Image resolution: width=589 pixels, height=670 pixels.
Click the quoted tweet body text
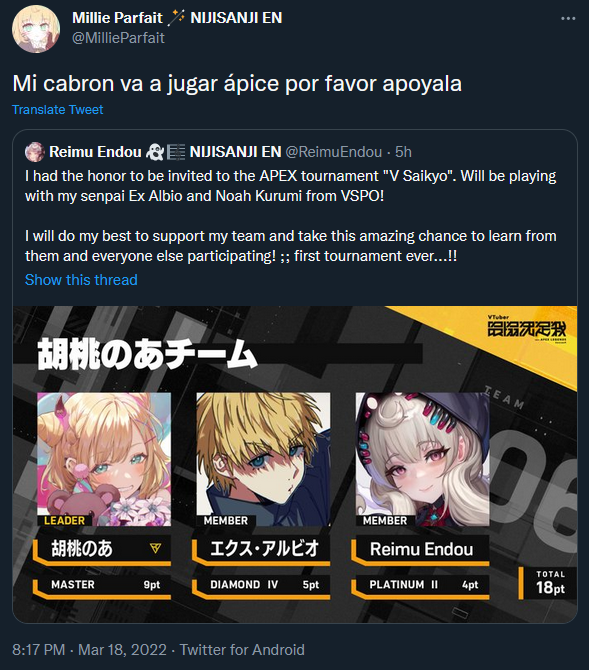291,216
